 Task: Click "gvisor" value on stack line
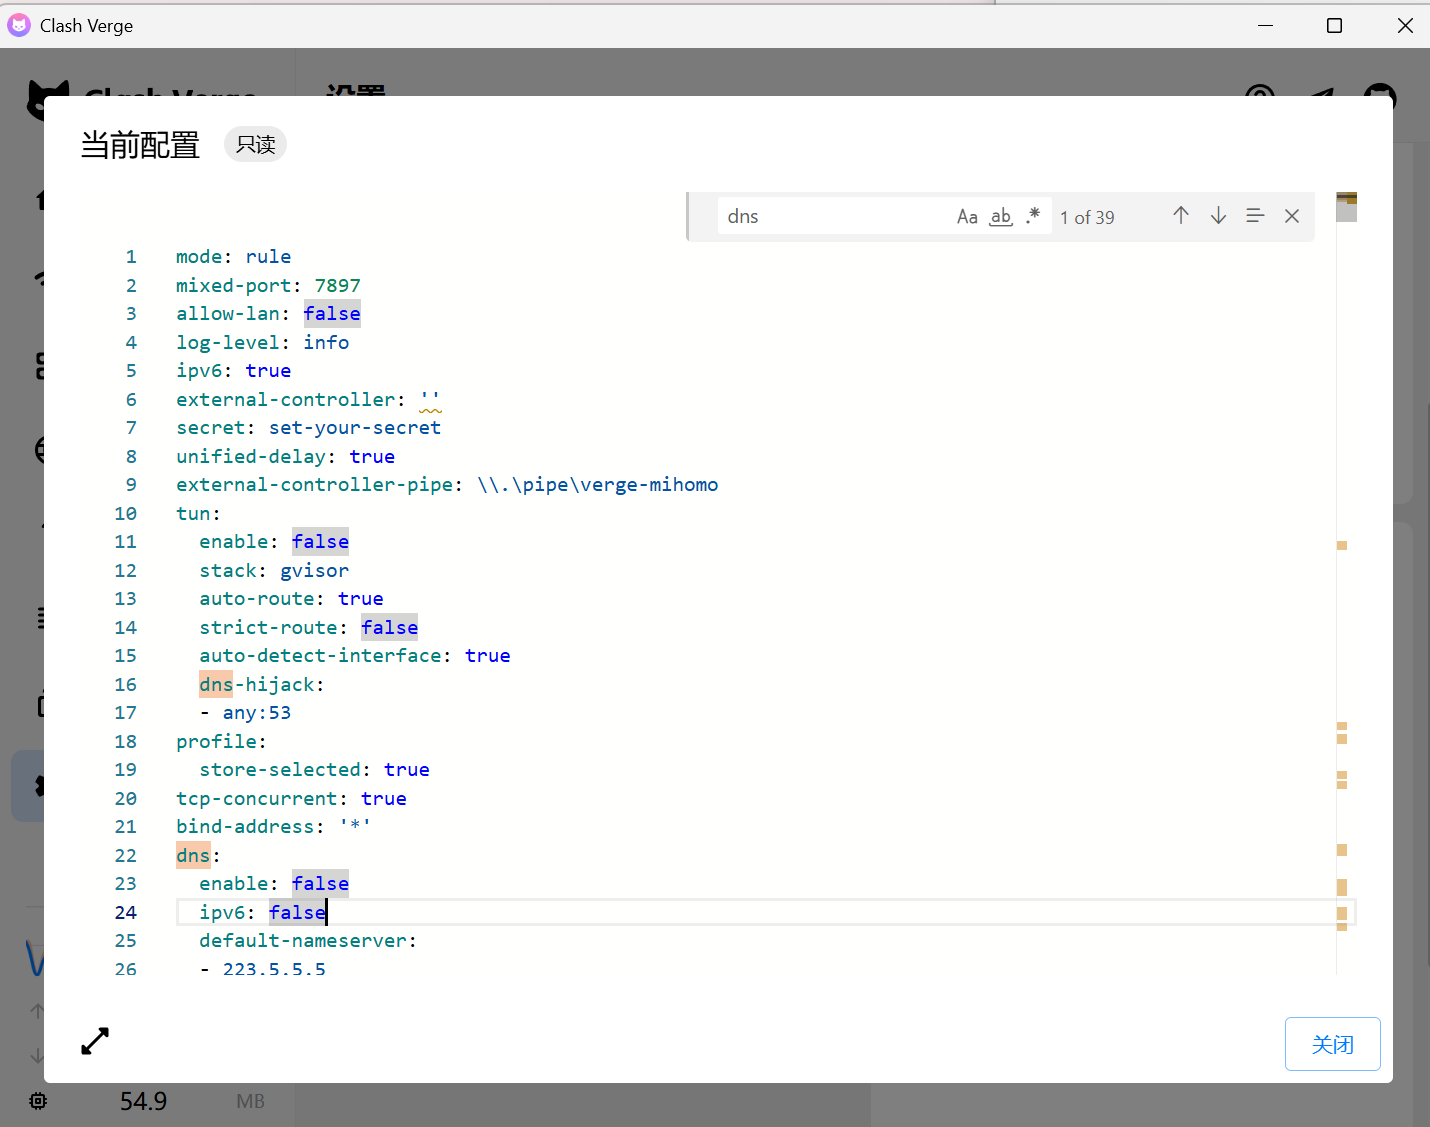[x=314, y=571]
